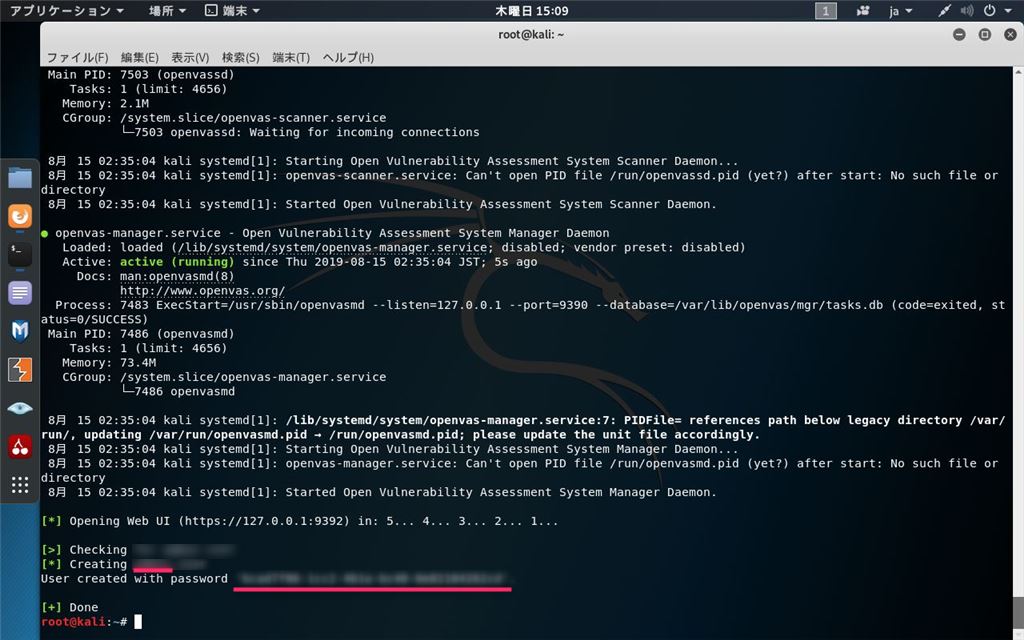Open the text notes icon in dock
Screen dimensions: 1024x640
coord(20,293)
